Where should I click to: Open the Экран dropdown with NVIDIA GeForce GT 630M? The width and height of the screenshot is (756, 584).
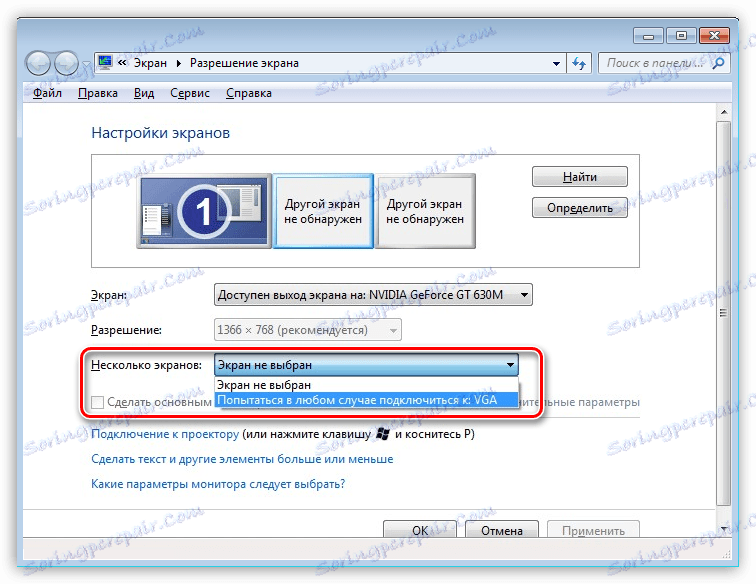(x=373, y=295)
